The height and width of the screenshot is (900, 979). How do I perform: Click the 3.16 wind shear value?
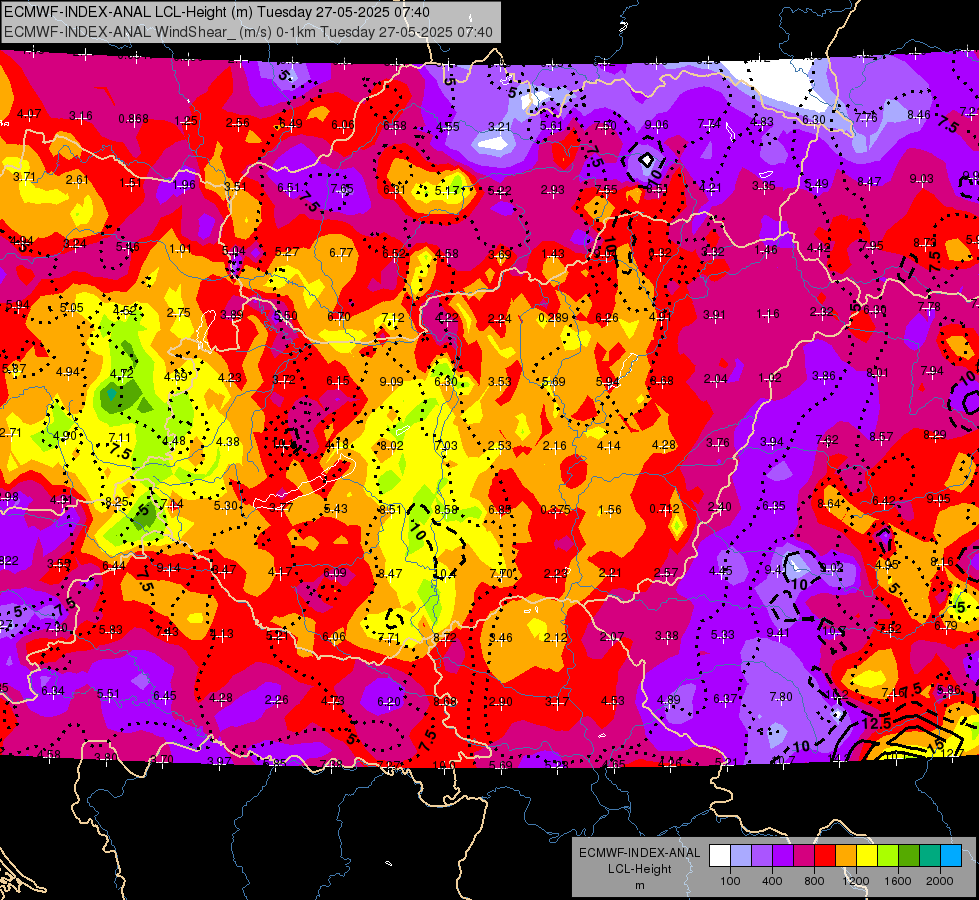pyautogui.click(x=81, y=116)
